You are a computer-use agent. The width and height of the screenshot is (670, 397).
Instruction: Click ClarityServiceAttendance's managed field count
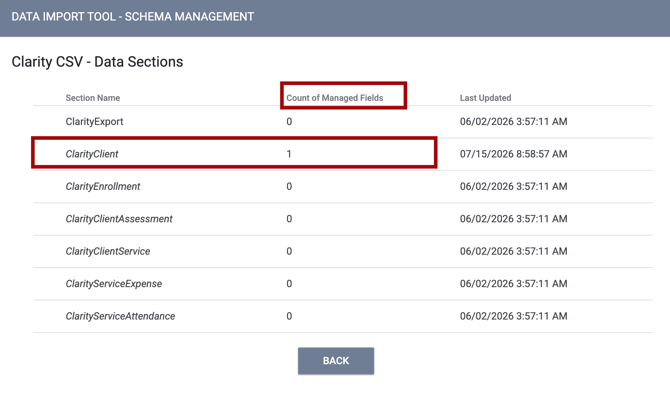tap(289, 316)
